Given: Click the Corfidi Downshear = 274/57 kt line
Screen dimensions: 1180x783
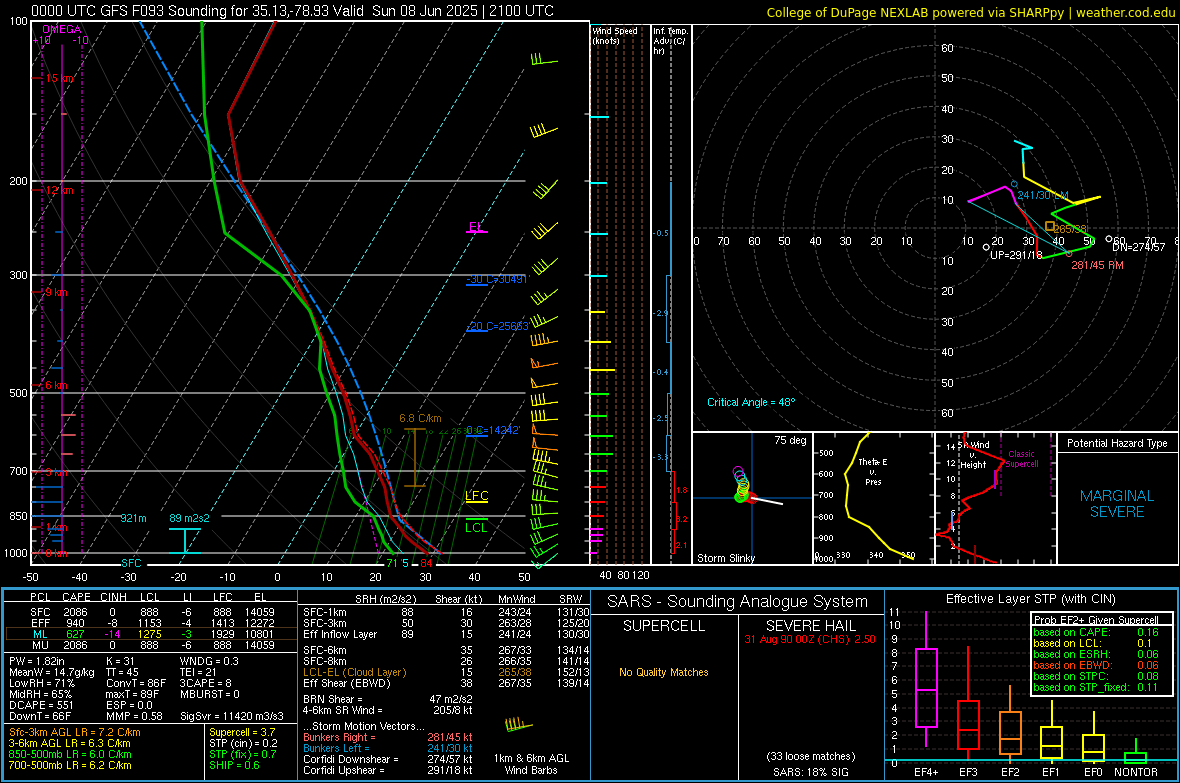Looking at the screenshot, I should (x=388, y=759).
